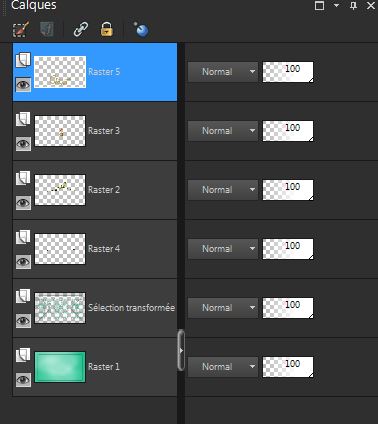Screen dimensions: 378x424
Task: Open Raster 4 blend mode dropdown
Action: pyautogui.click(x=223, y=249)
